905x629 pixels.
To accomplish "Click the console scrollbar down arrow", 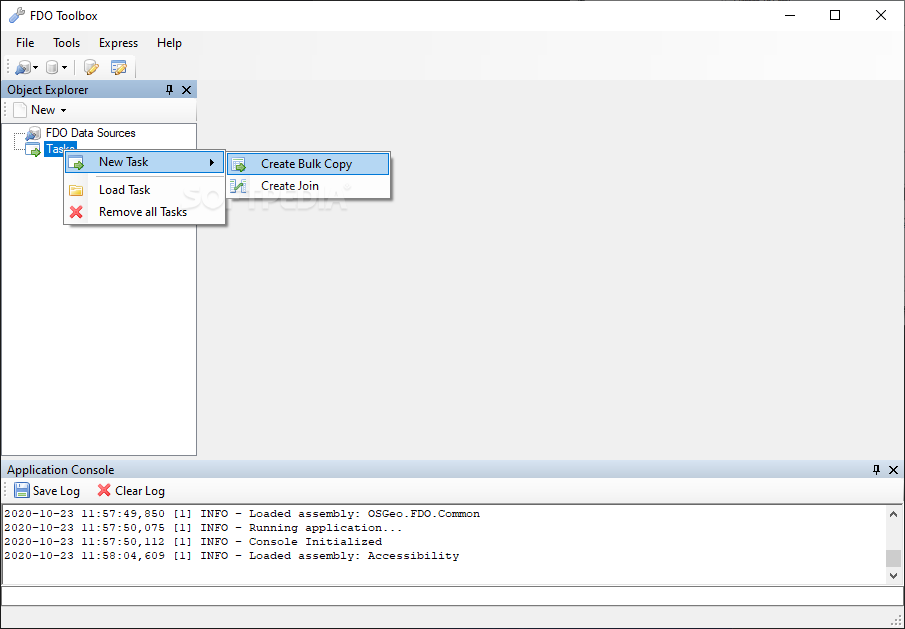I will click(x=893, y=575).
